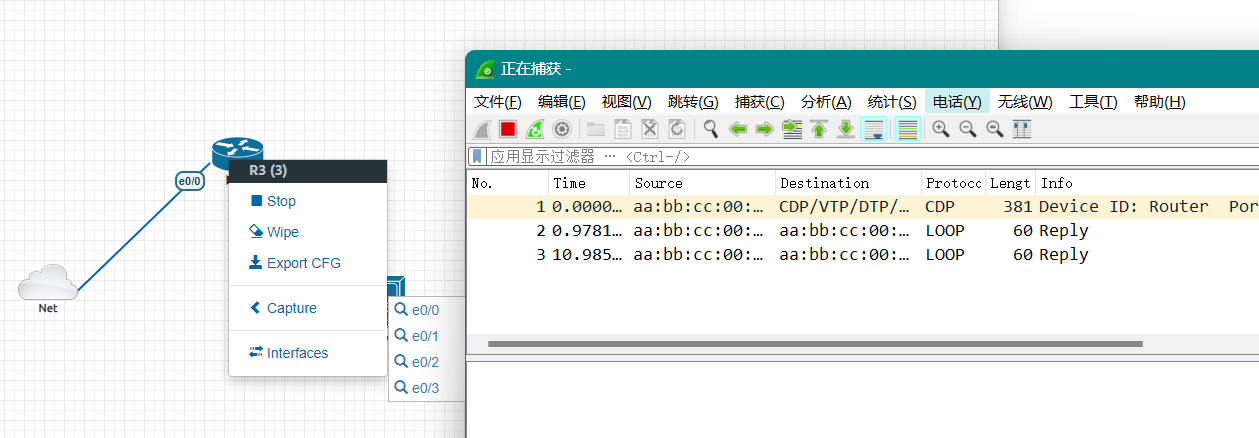Open the 帮助(H) menu
Image resolution: width=1259 pixels, height=438 pixels.
(1159, 102)
